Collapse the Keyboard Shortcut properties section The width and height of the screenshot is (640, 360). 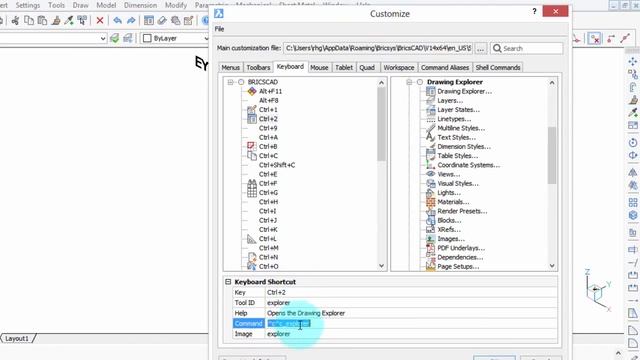[x=228, y=282]
